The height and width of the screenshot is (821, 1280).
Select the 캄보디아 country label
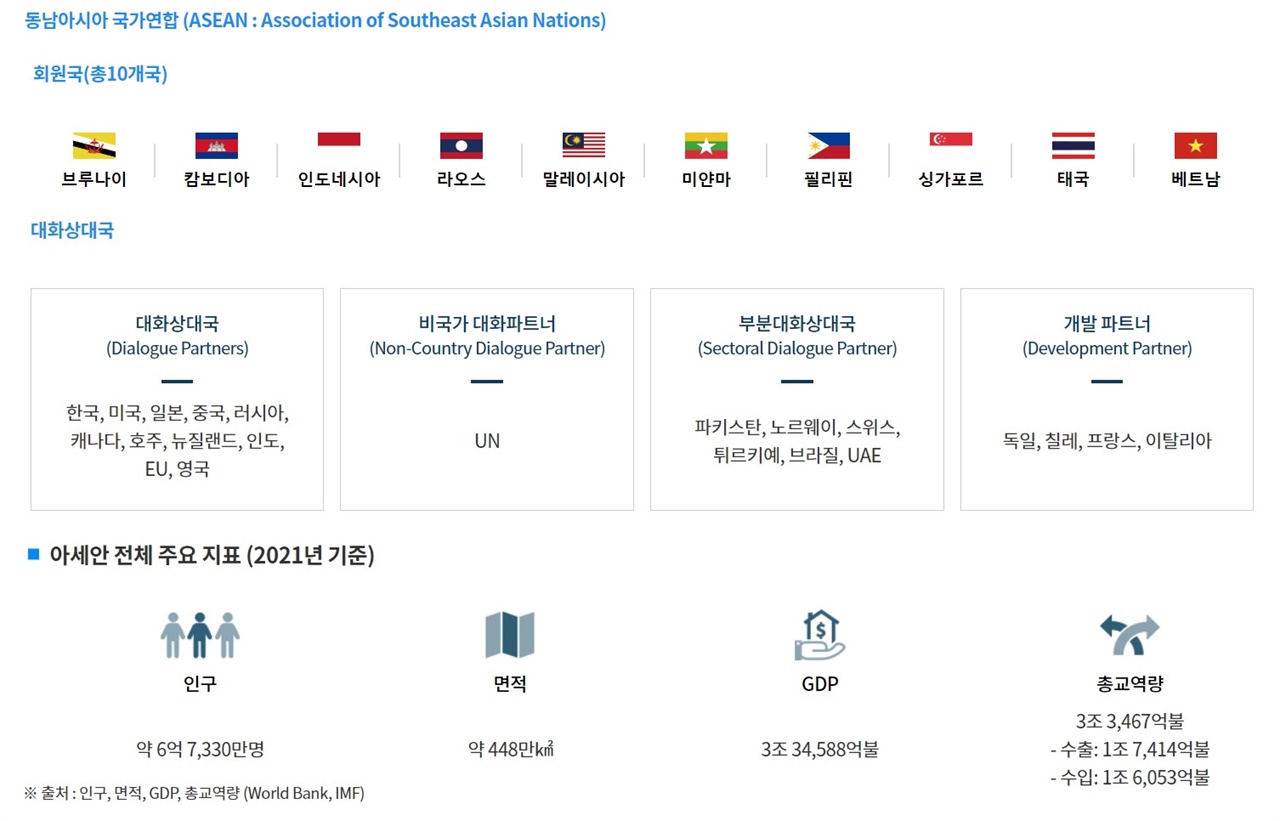click(x=217, y=180)
